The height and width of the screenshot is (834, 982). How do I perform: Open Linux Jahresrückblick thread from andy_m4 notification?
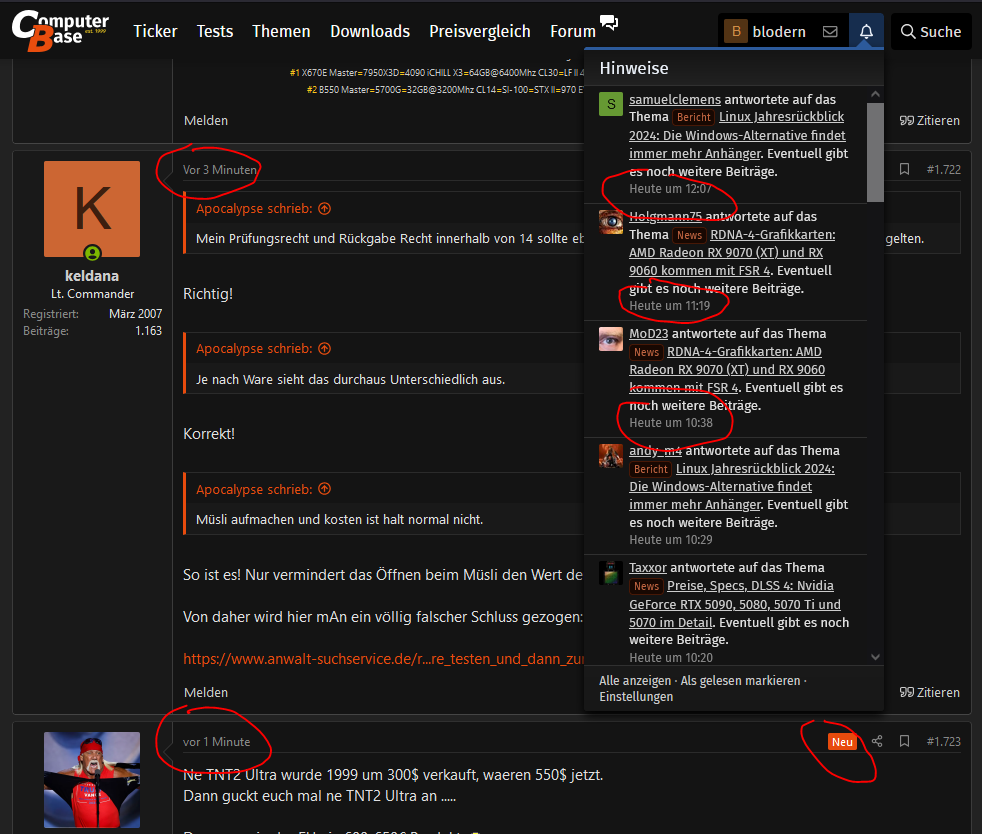click(731, 486)
